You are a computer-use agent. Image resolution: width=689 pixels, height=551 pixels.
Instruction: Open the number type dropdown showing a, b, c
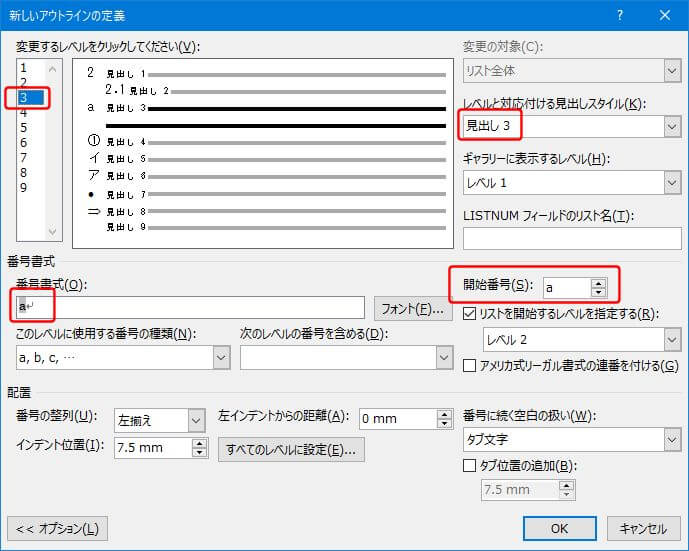point(221,357)
